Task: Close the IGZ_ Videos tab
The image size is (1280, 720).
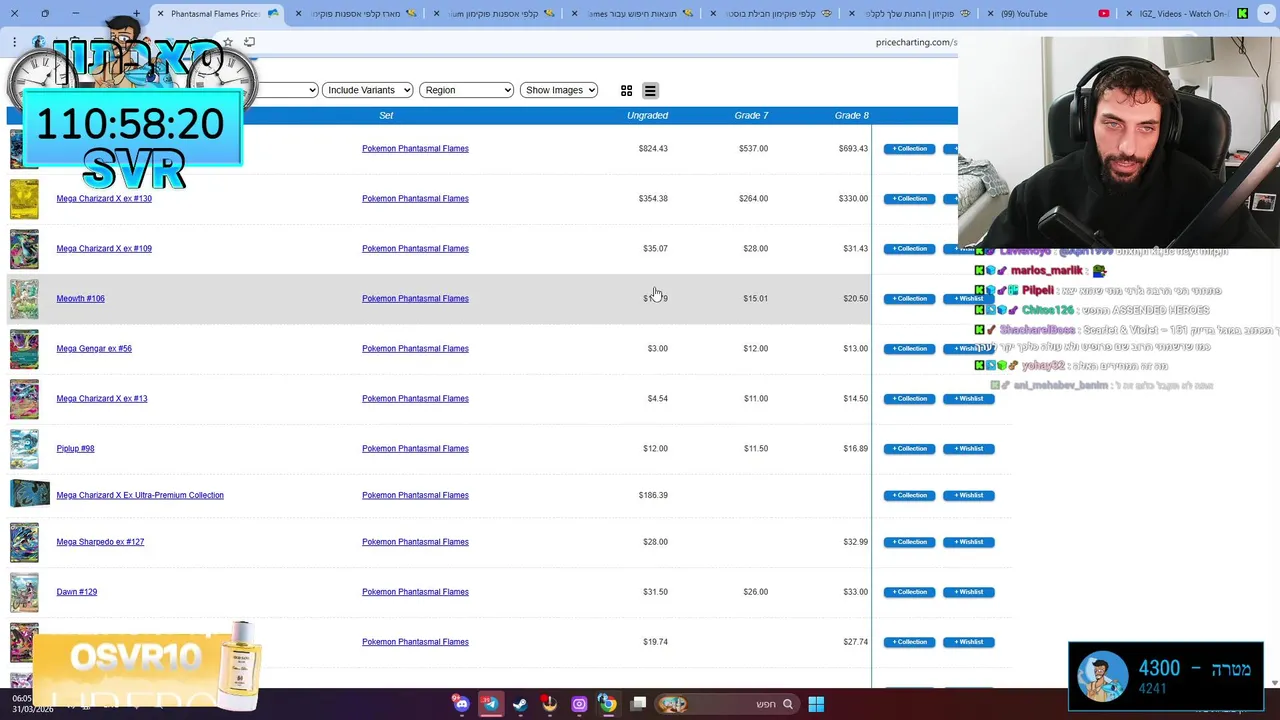Action: 1128,14
